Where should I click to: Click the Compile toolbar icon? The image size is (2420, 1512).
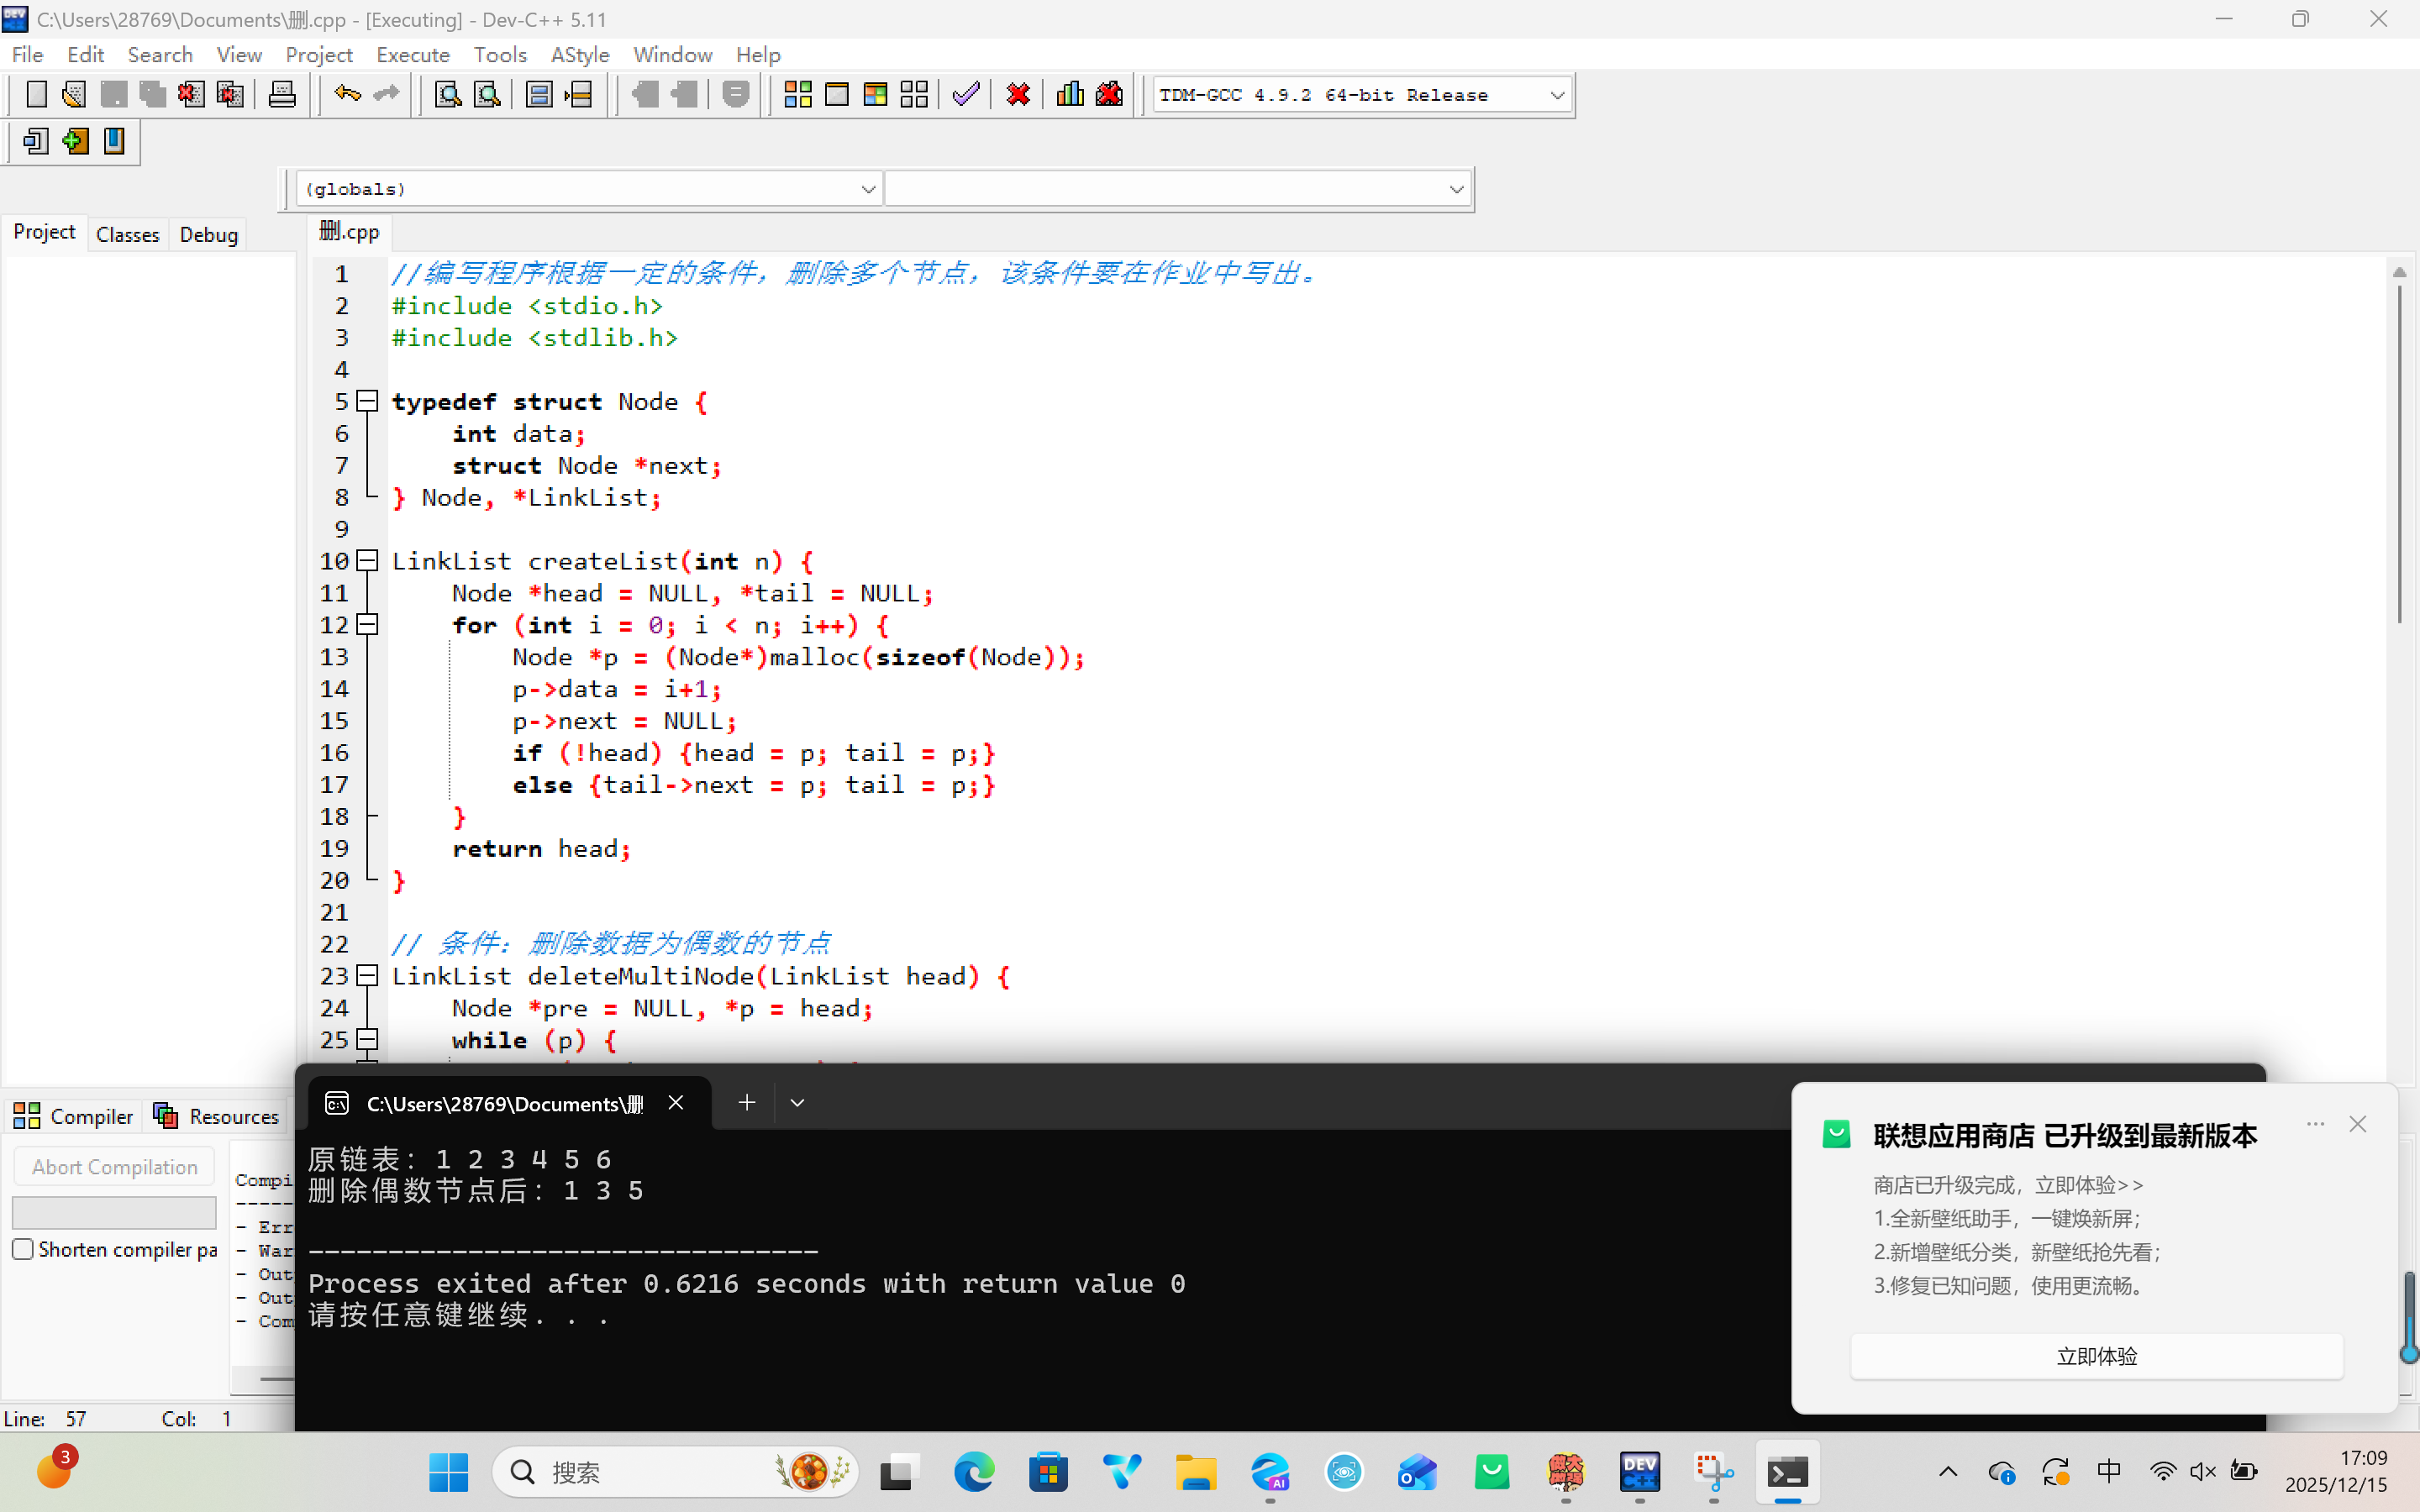[797, 95]
